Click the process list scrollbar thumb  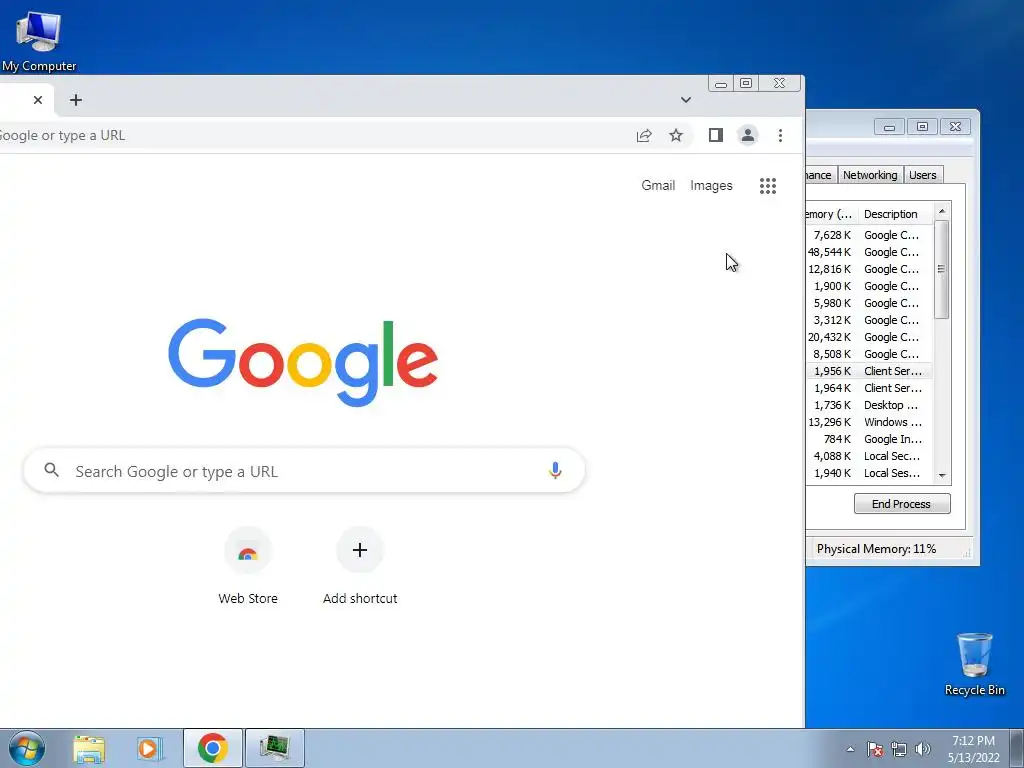pos(942,269)
